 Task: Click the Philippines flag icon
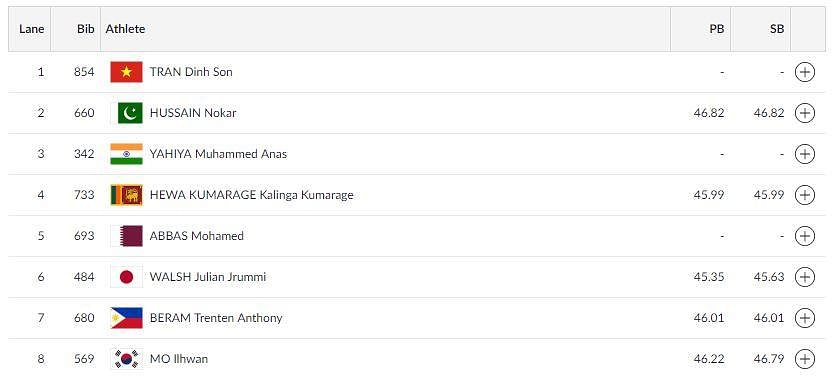127,318
